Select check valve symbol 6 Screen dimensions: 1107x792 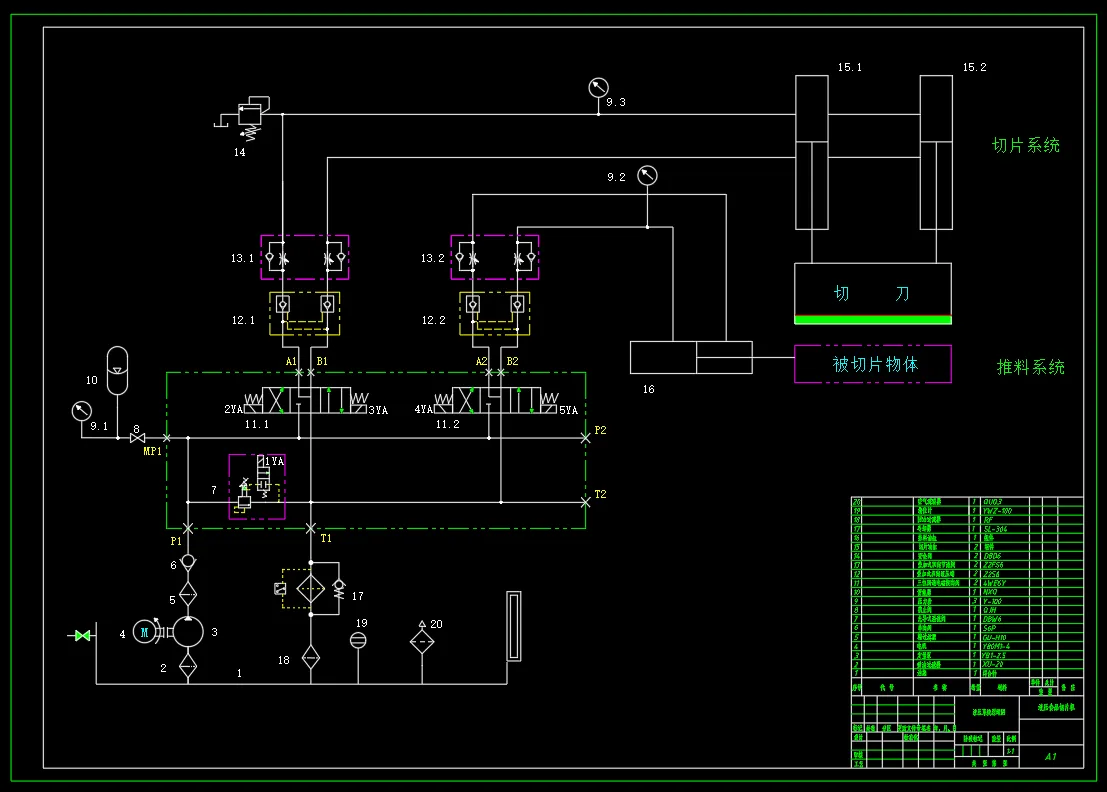pos(188,563)
